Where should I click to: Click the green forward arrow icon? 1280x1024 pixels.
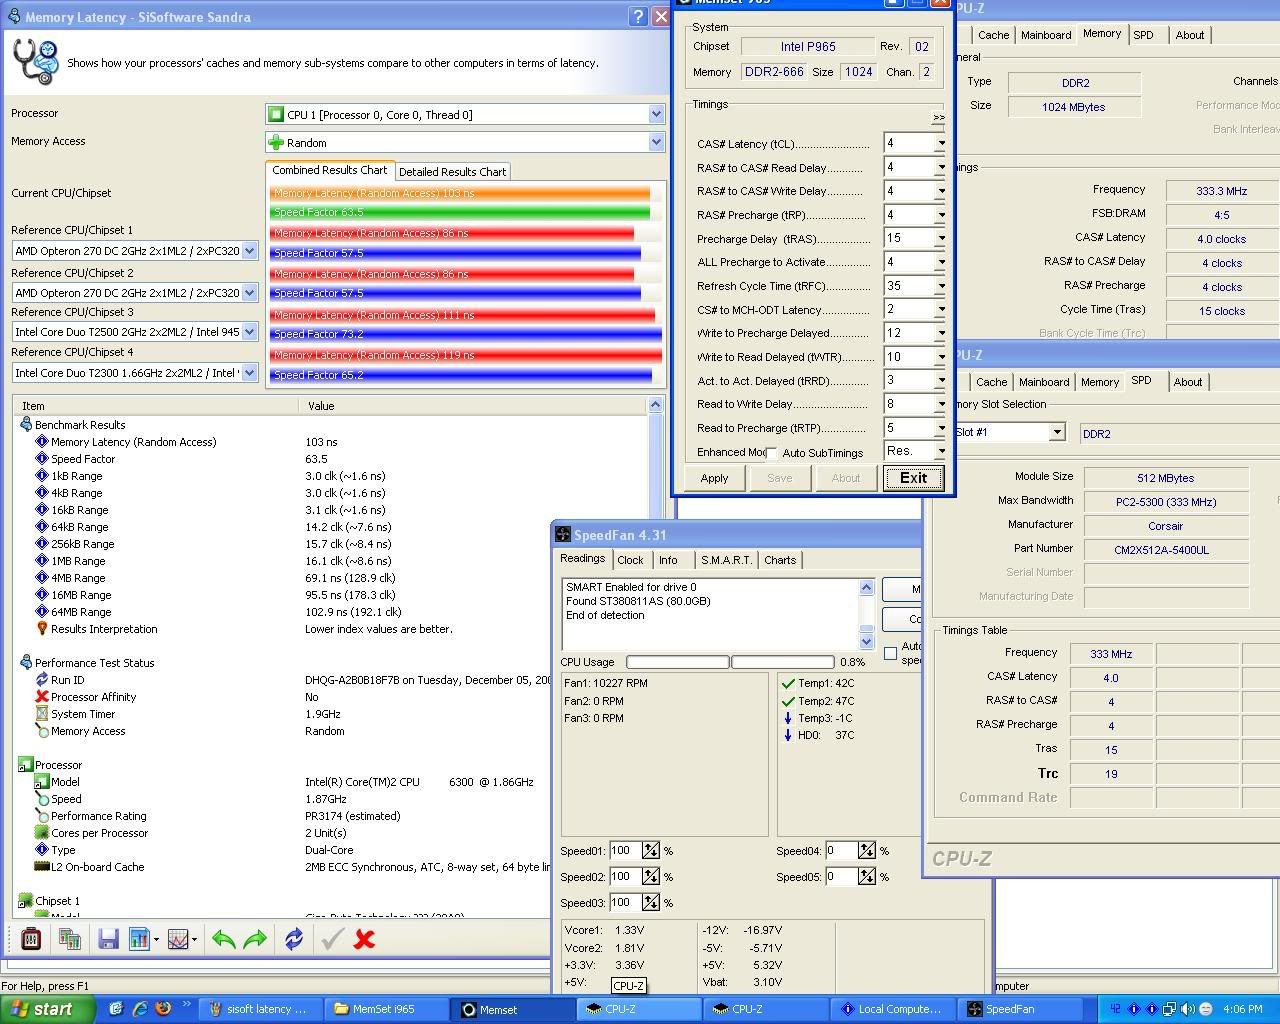click(x=255, y=939)
